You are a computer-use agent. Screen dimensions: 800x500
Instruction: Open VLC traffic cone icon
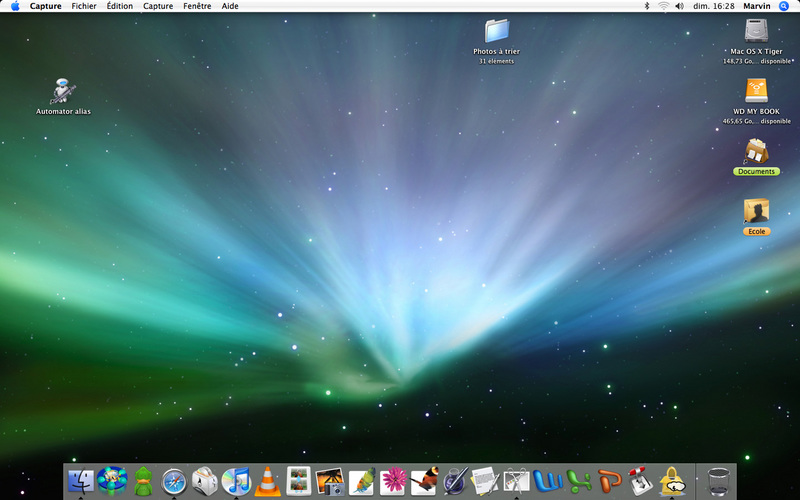click(267, 482)
